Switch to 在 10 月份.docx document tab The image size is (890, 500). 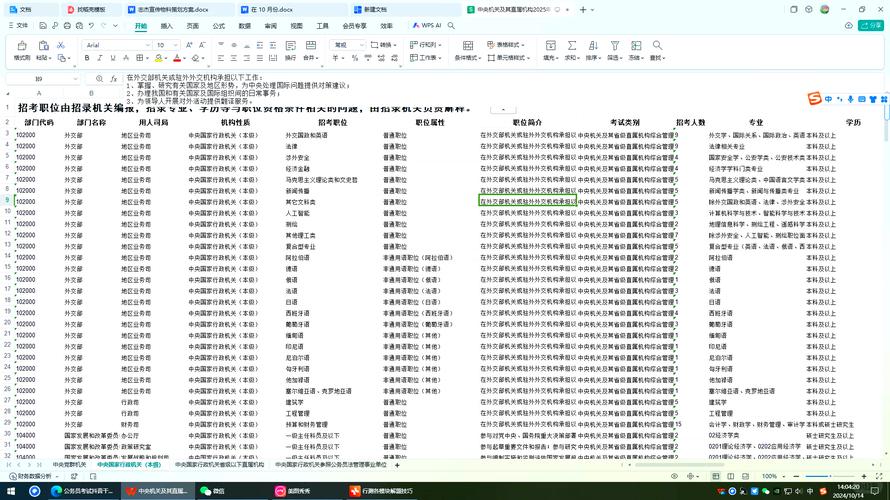[x=292, y=10]
